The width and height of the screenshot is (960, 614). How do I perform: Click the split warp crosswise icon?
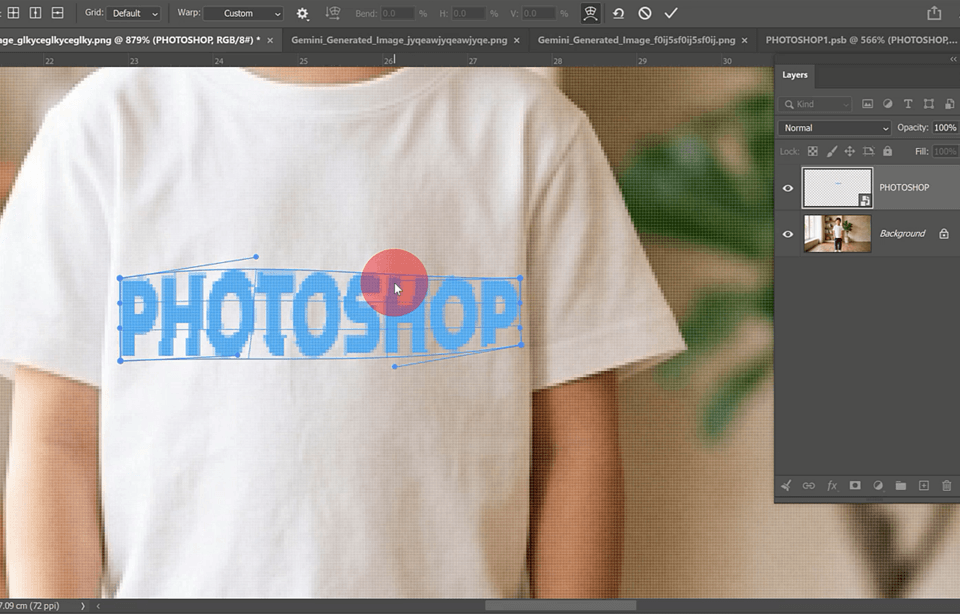pos(13,13)
